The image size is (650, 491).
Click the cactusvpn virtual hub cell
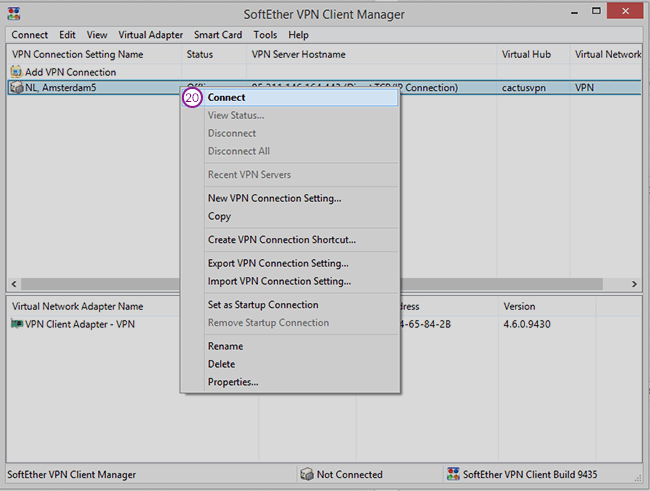tap(524, 88)
